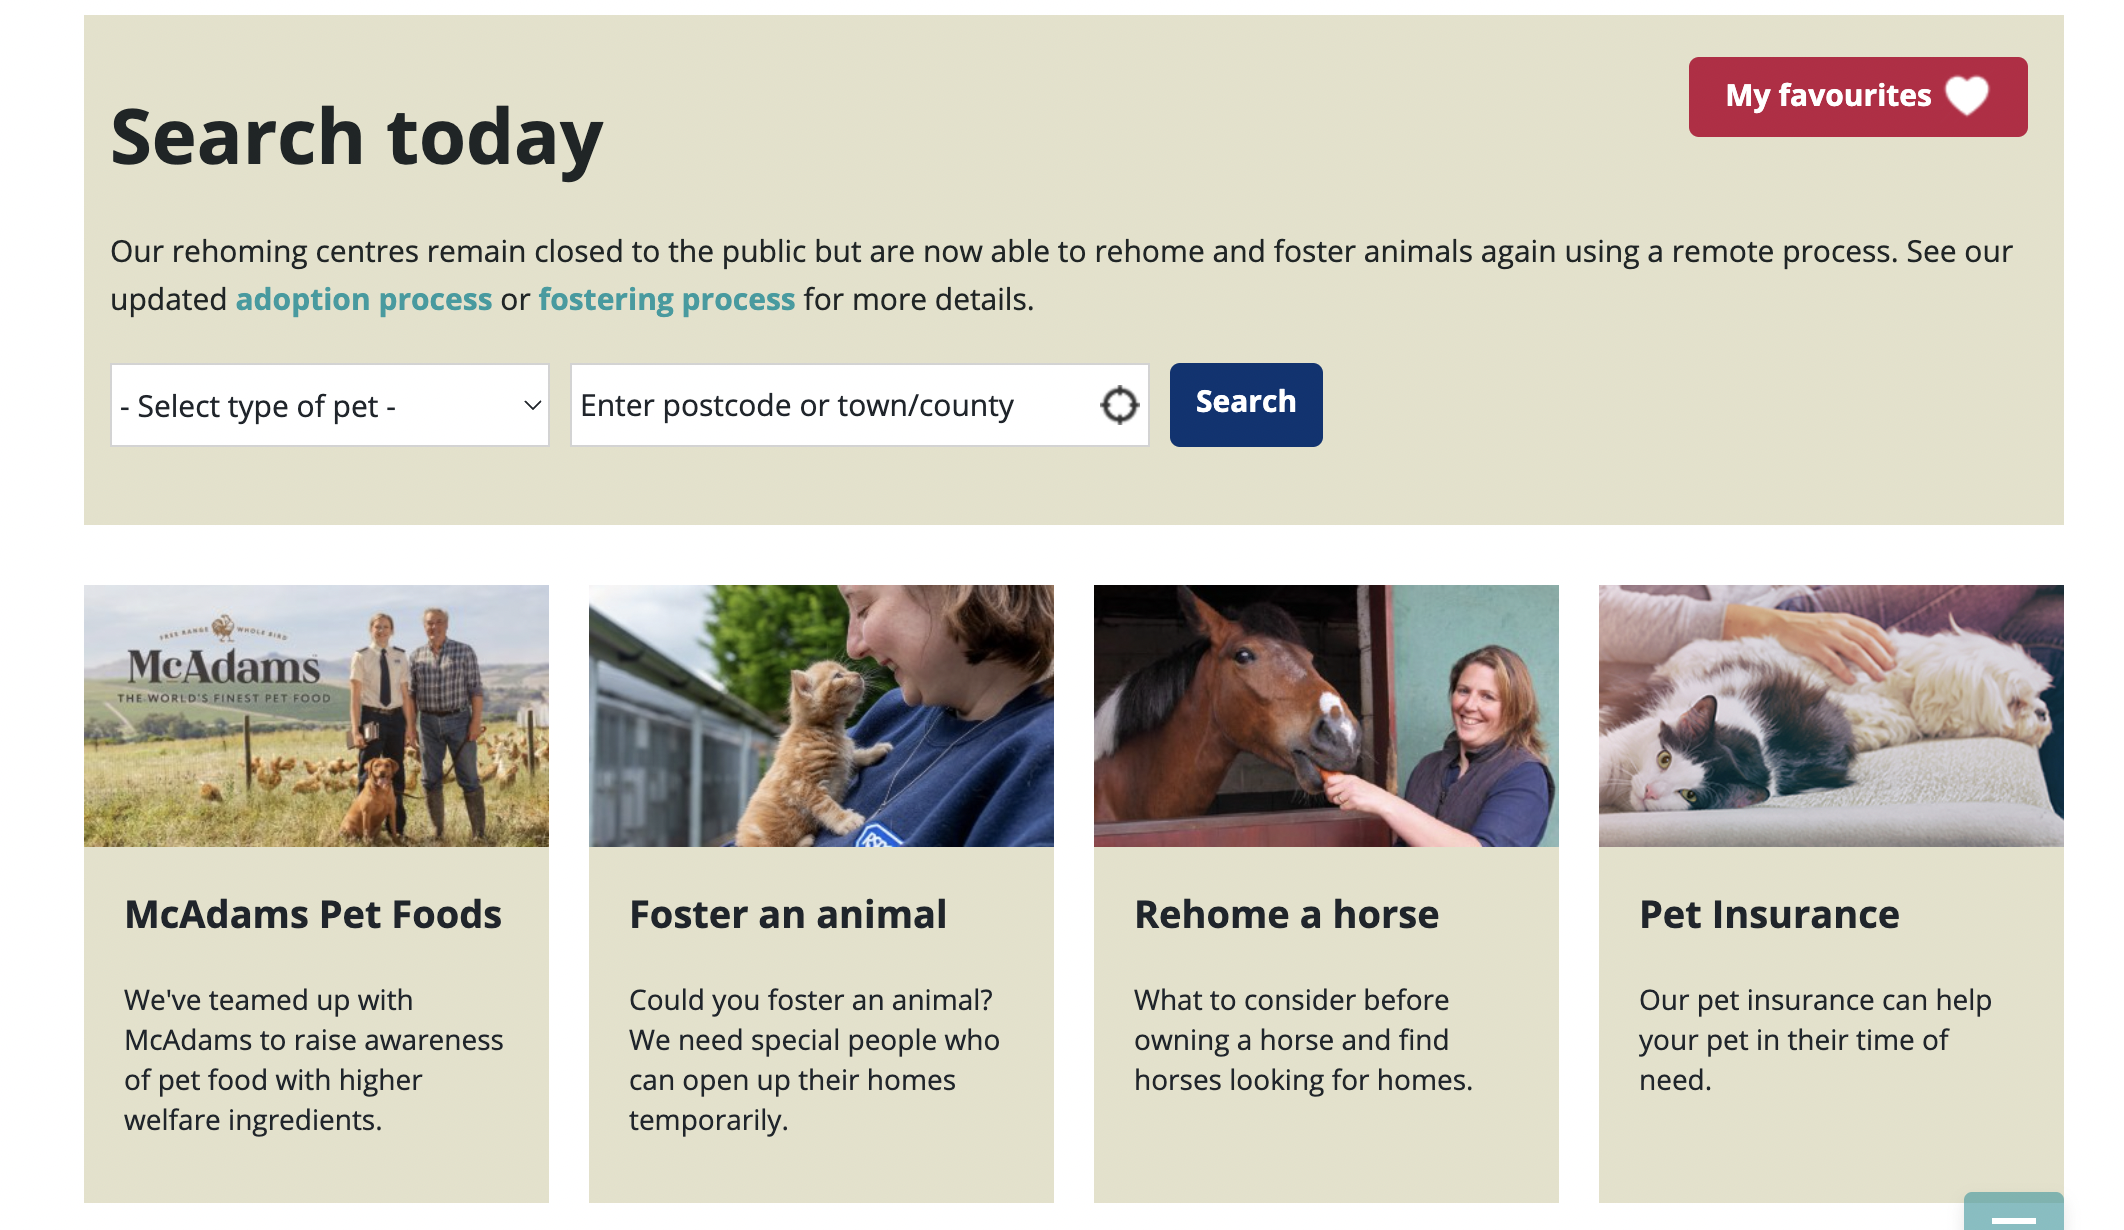
Task: Follow the adoption process link
Action: 363,299
